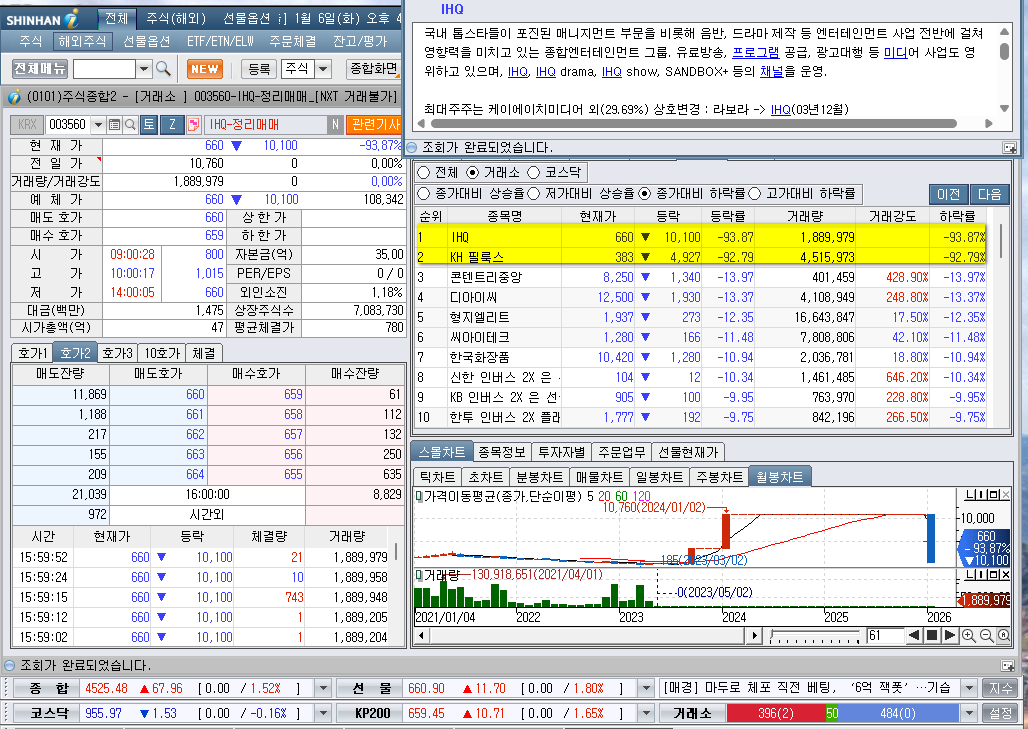Viewport: 1028px width, 729px height.
Task: Close the 거래량 volume pane with its X
Action: click(1006, 575)
